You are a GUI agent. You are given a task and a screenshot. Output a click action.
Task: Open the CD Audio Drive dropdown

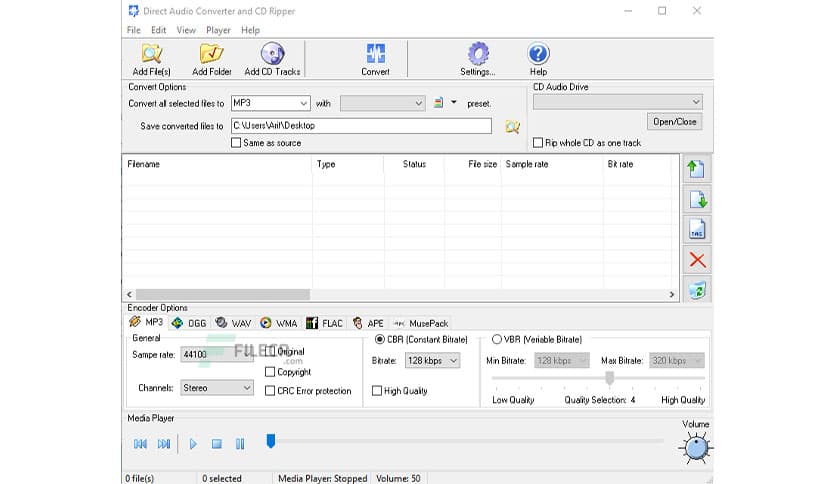tap(618, 102)
